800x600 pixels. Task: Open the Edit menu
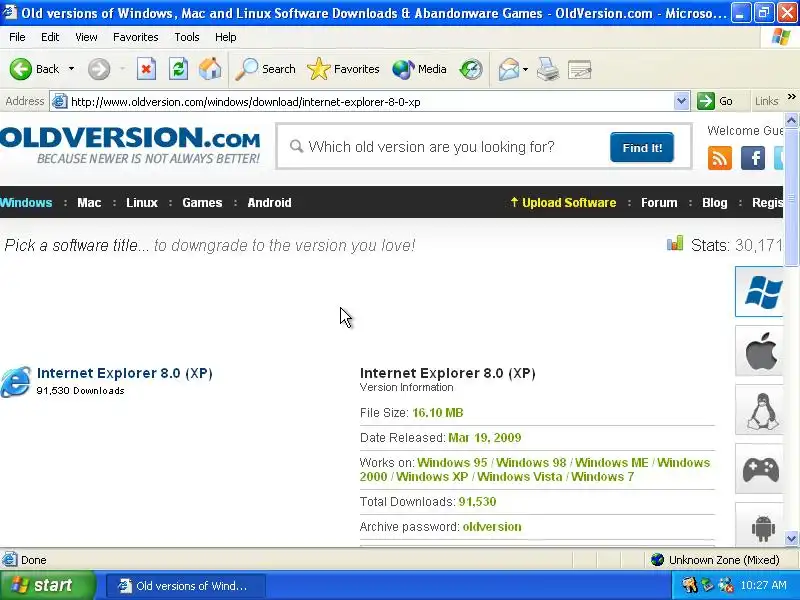(x=50, y=37)
